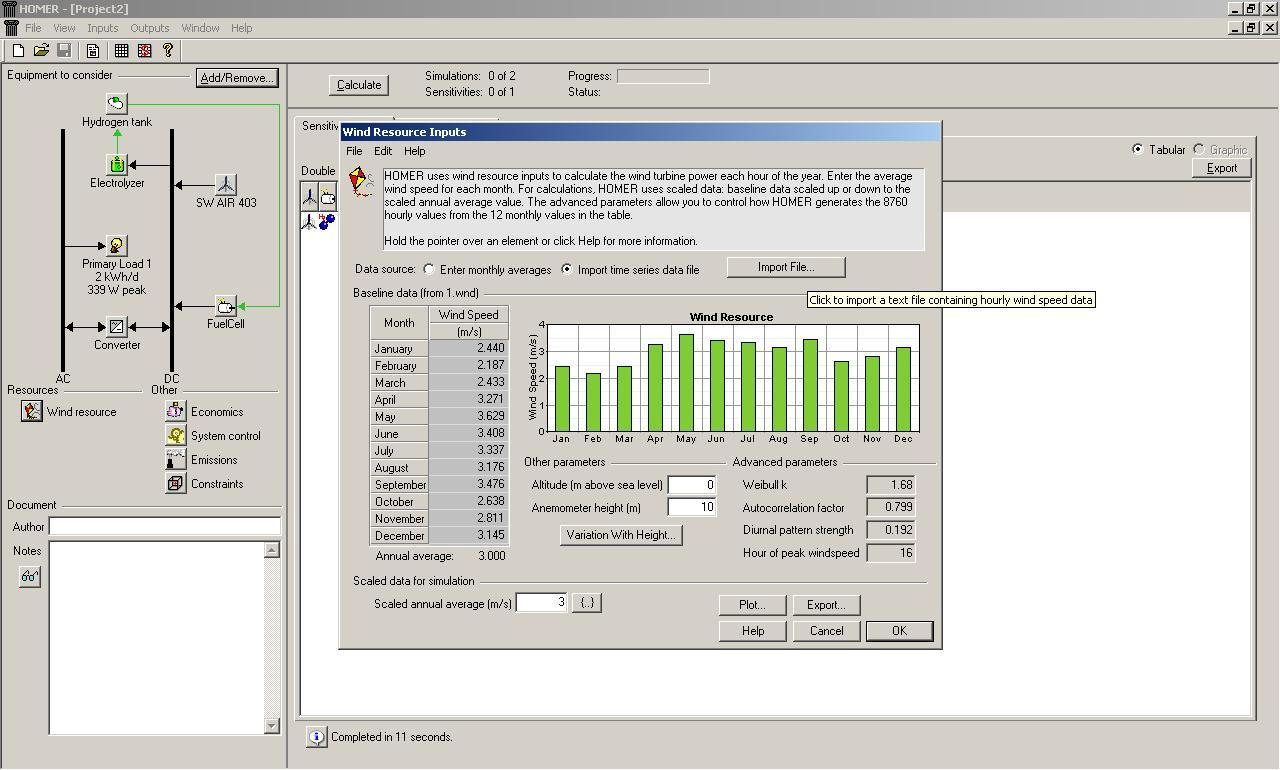Click the Scaled annual average field
This screenshot has width=1280, height=770.
[x=542, y=603]
